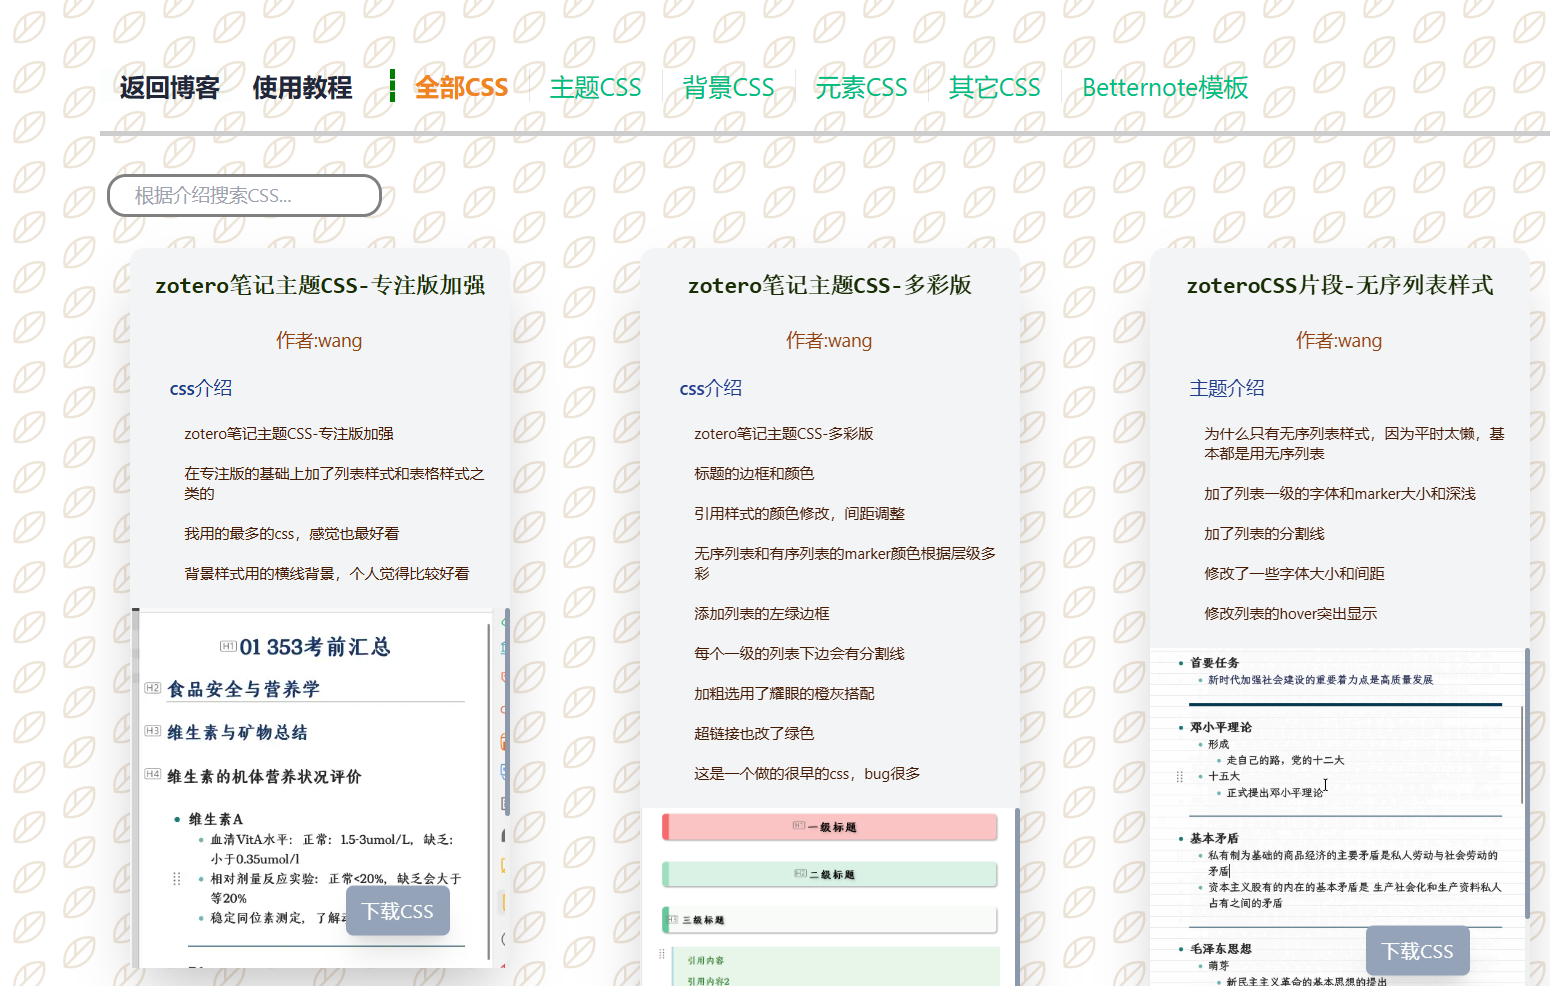Click title zoteroCSS片段-无序列表样式
This screenshot has height=986, width=1550.
1340,285
